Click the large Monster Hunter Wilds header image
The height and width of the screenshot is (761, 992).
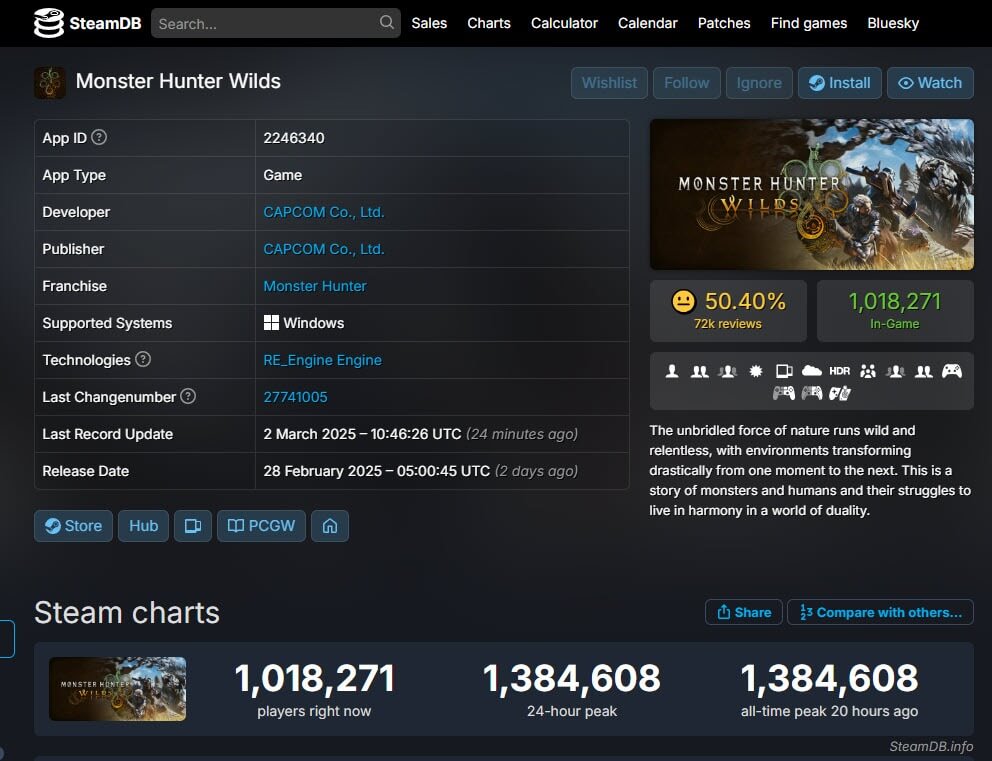(x=812, y=194)
